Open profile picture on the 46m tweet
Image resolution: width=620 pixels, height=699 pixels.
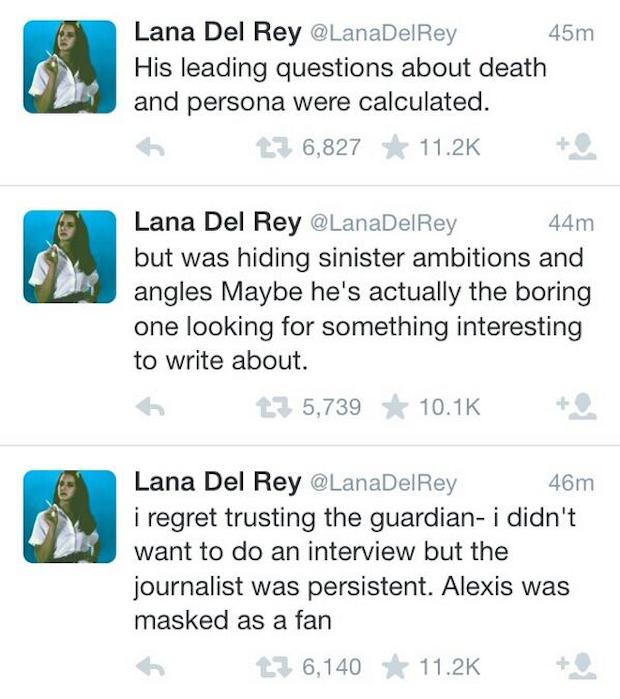pyautogui.click(x=70, y=517)
